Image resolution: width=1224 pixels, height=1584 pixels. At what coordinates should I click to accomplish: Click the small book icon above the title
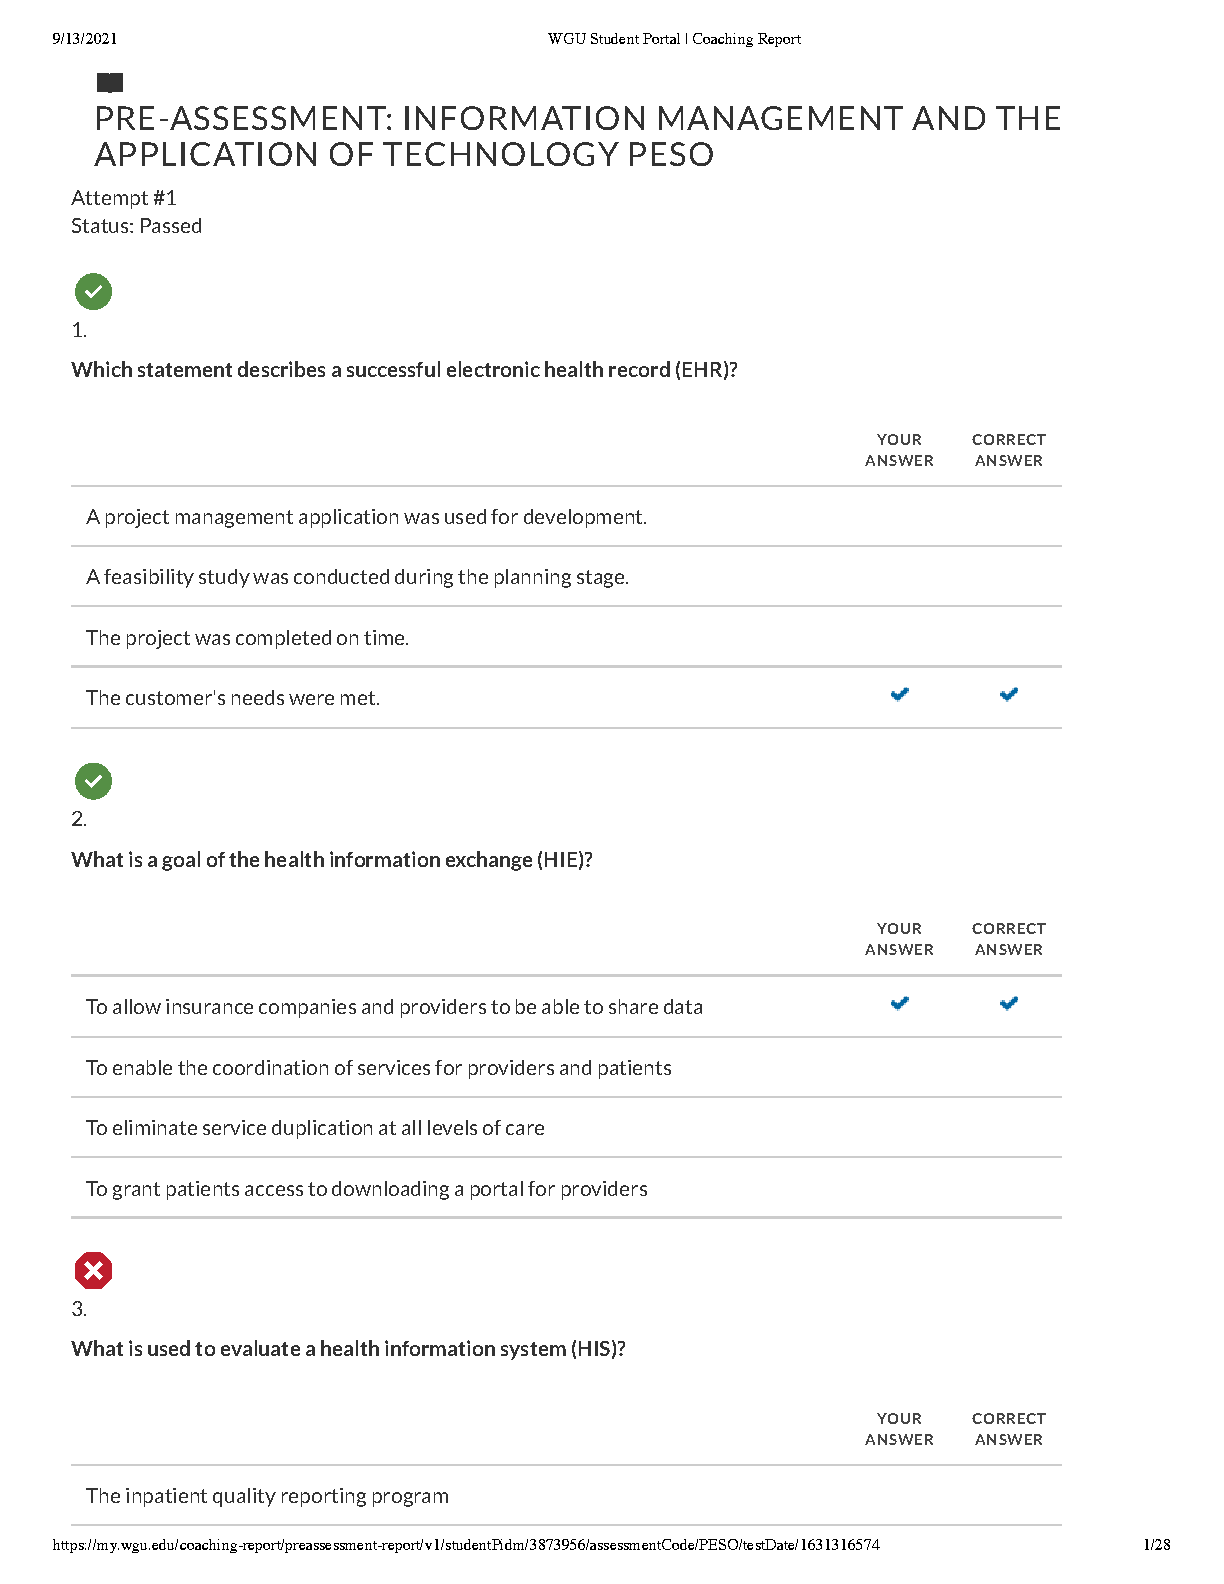[x=110, y=83]
